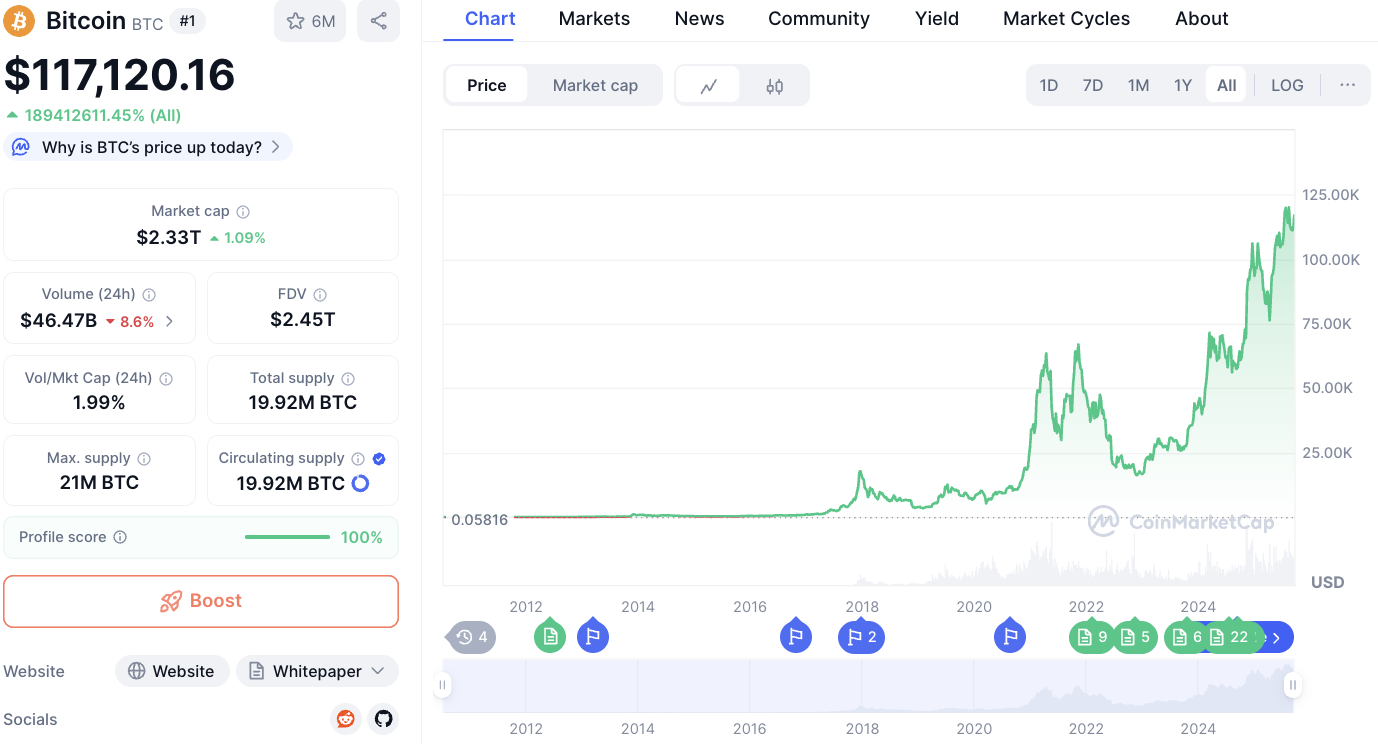Click the share icon button
The height and width of the screenshot is (744, 1378).
(x=378, y=21)
